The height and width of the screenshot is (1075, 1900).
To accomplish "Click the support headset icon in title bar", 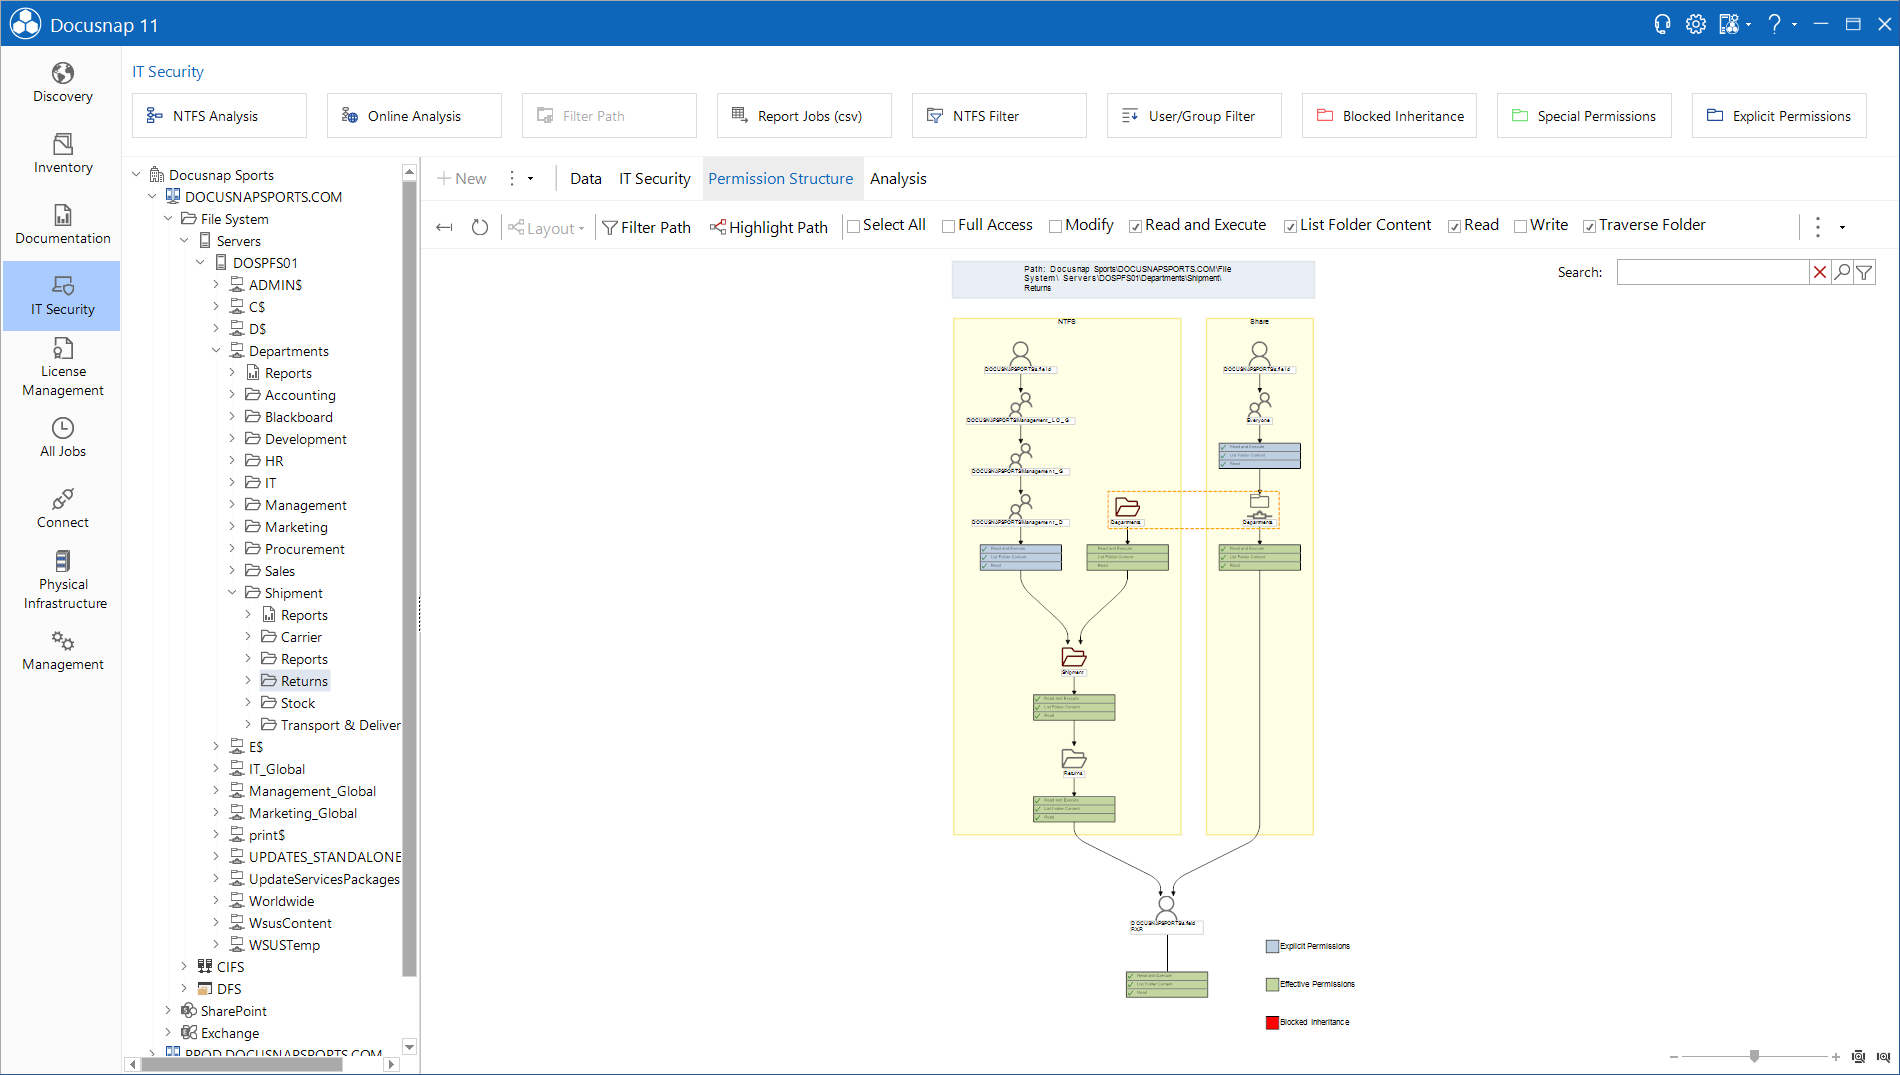I will point(1662,24).
